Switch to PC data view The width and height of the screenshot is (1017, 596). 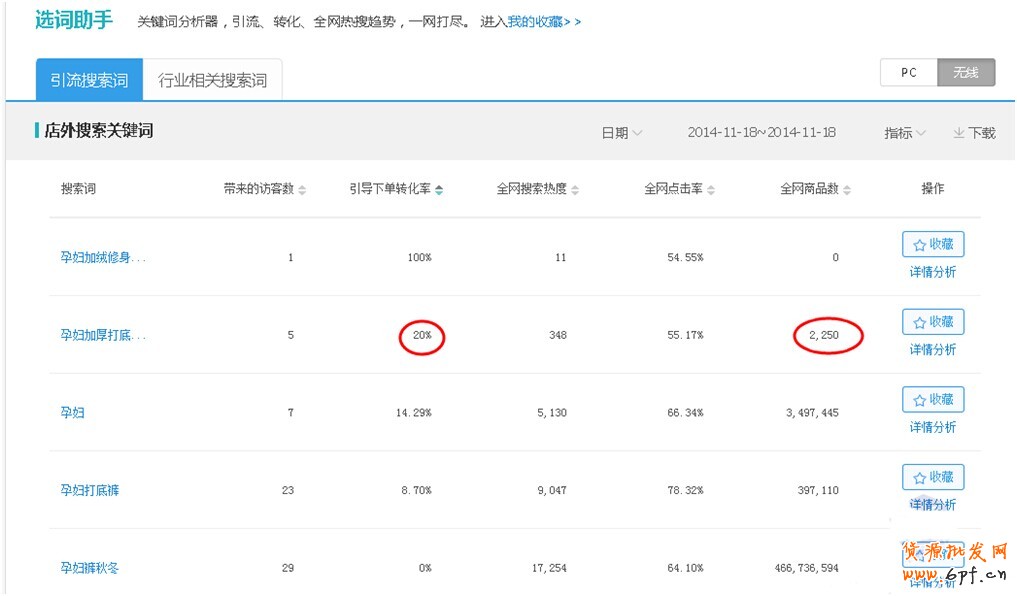click(x=908, y=73)
